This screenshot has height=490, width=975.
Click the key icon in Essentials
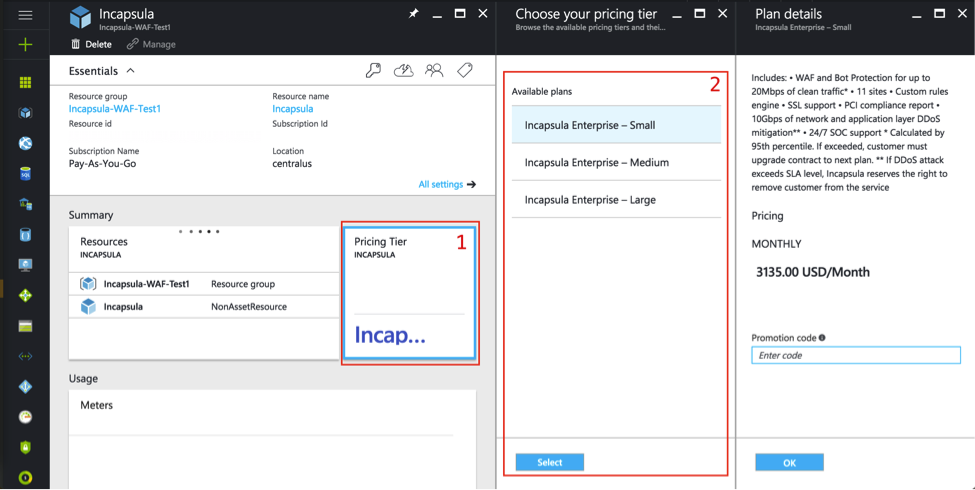pyautogui.click(x=373, y=71)
